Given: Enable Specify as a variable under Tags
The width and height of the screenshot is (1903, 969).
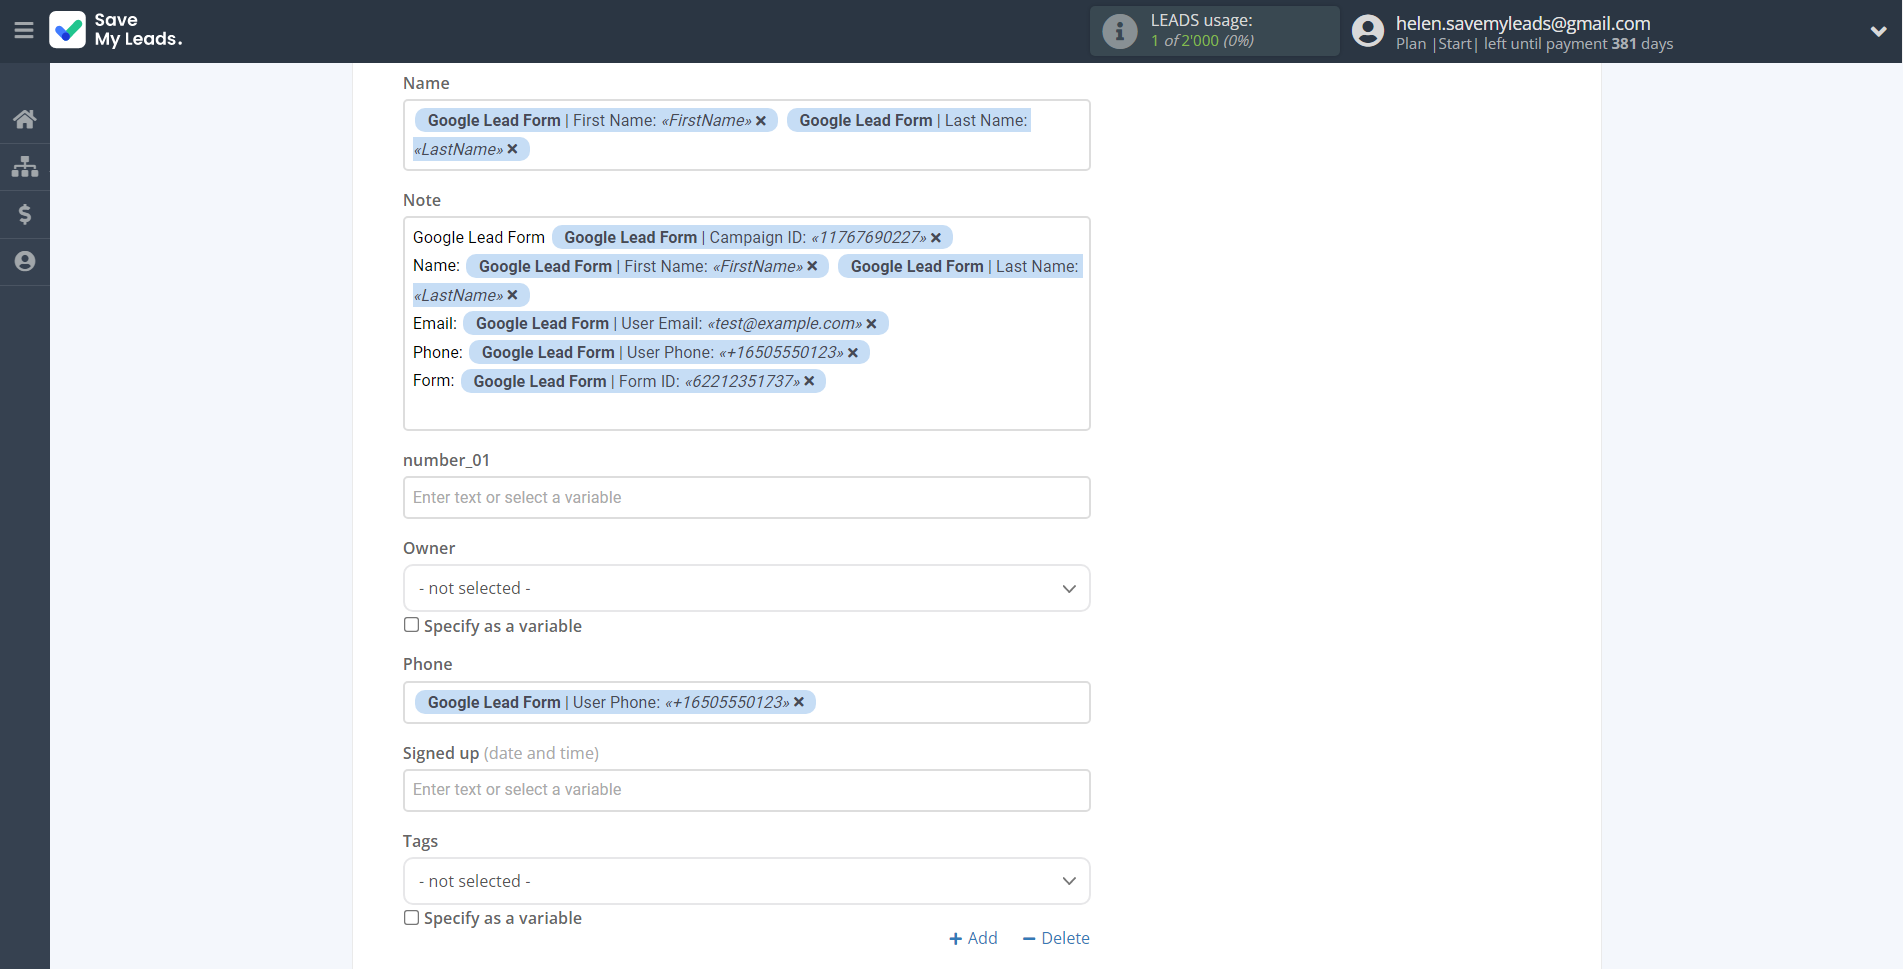Looking at the screenshot, I should (x=412, y=918).
